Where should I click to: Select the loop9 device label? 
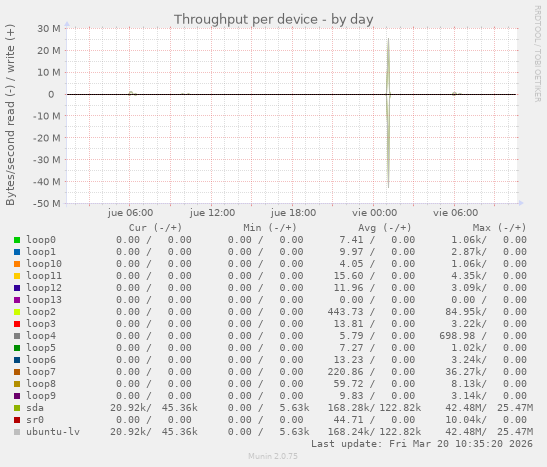point(41,396)
